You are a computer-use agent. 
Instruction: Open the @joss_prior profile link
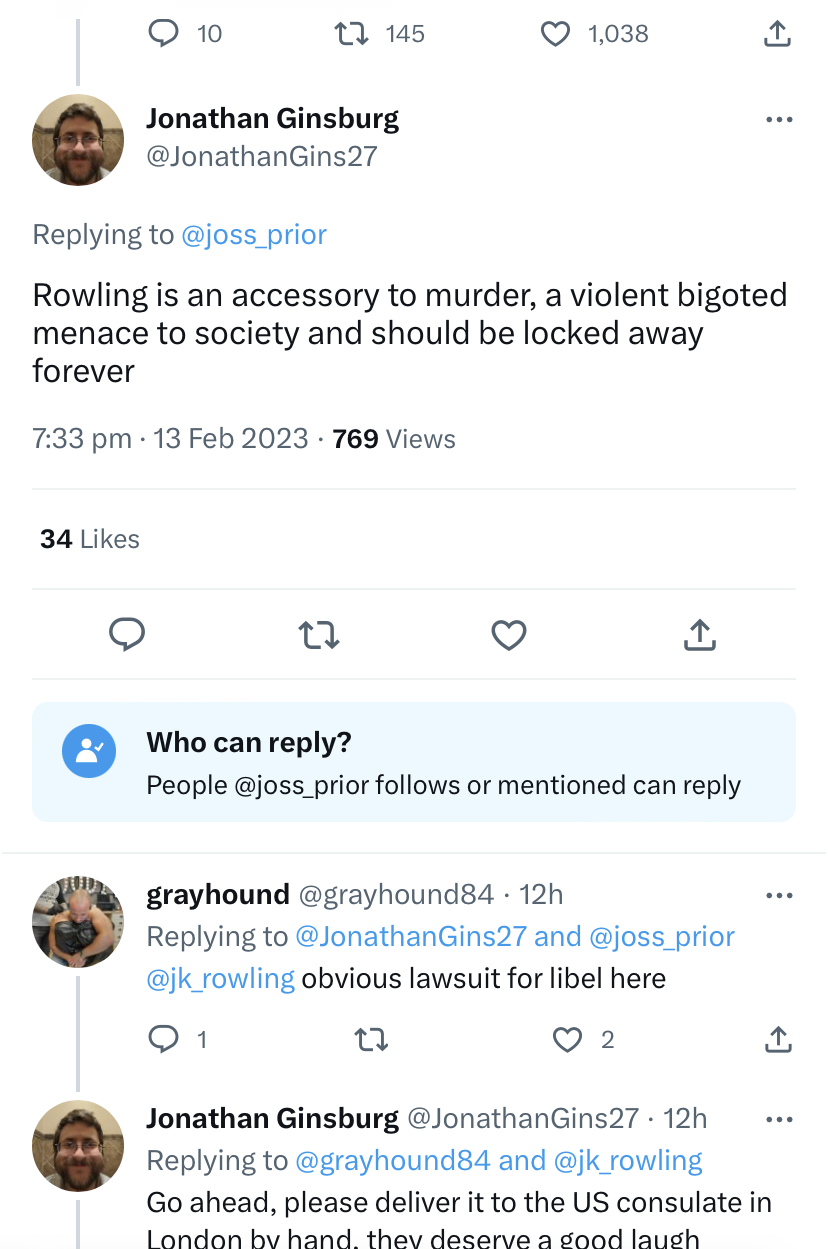tap(254, 235)
